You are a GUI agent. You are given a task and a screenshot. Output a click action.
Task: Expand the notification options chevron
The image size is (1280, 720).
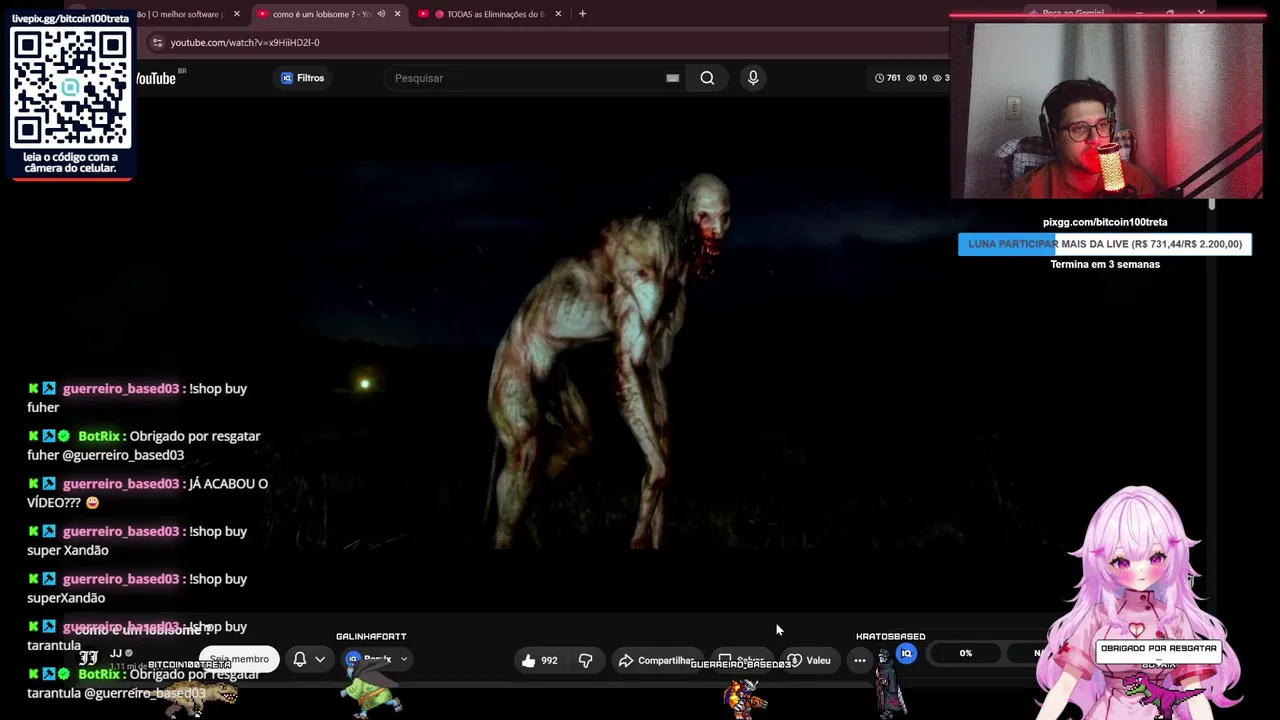320,659
